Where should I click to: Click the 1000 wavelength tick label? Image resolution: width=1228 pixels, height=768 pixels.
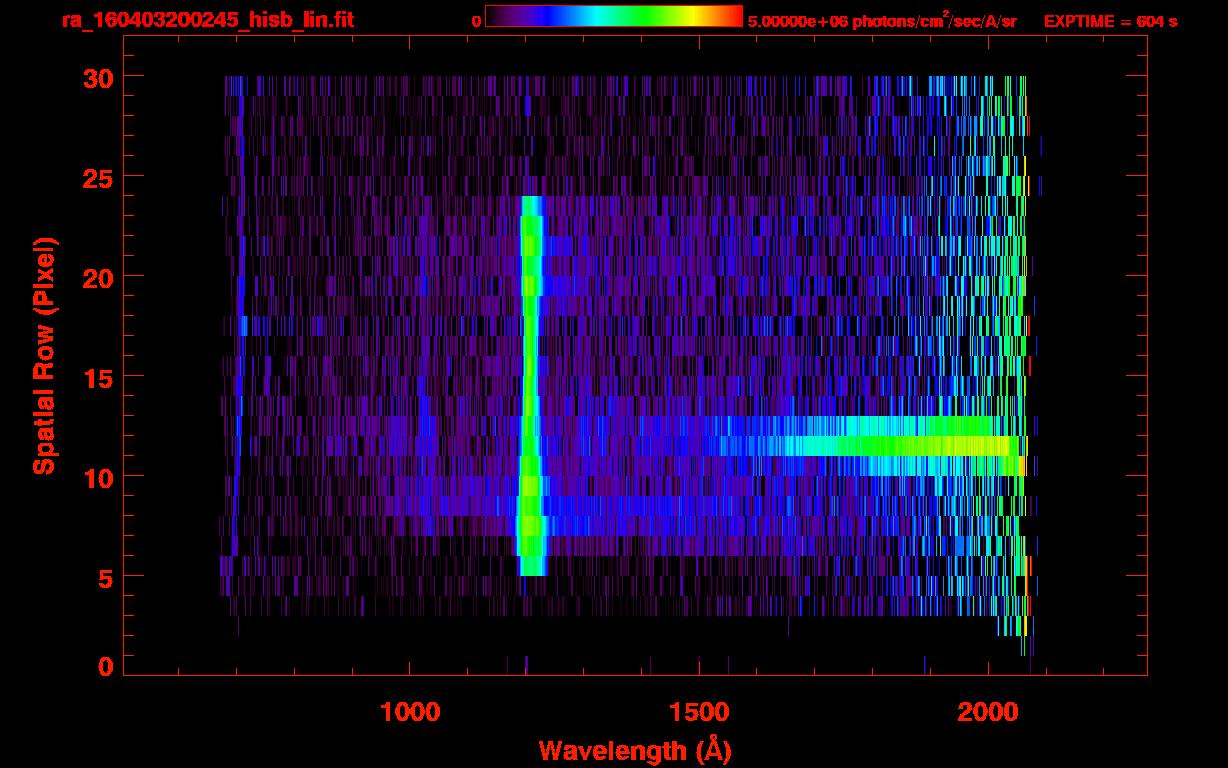(410, 711)
